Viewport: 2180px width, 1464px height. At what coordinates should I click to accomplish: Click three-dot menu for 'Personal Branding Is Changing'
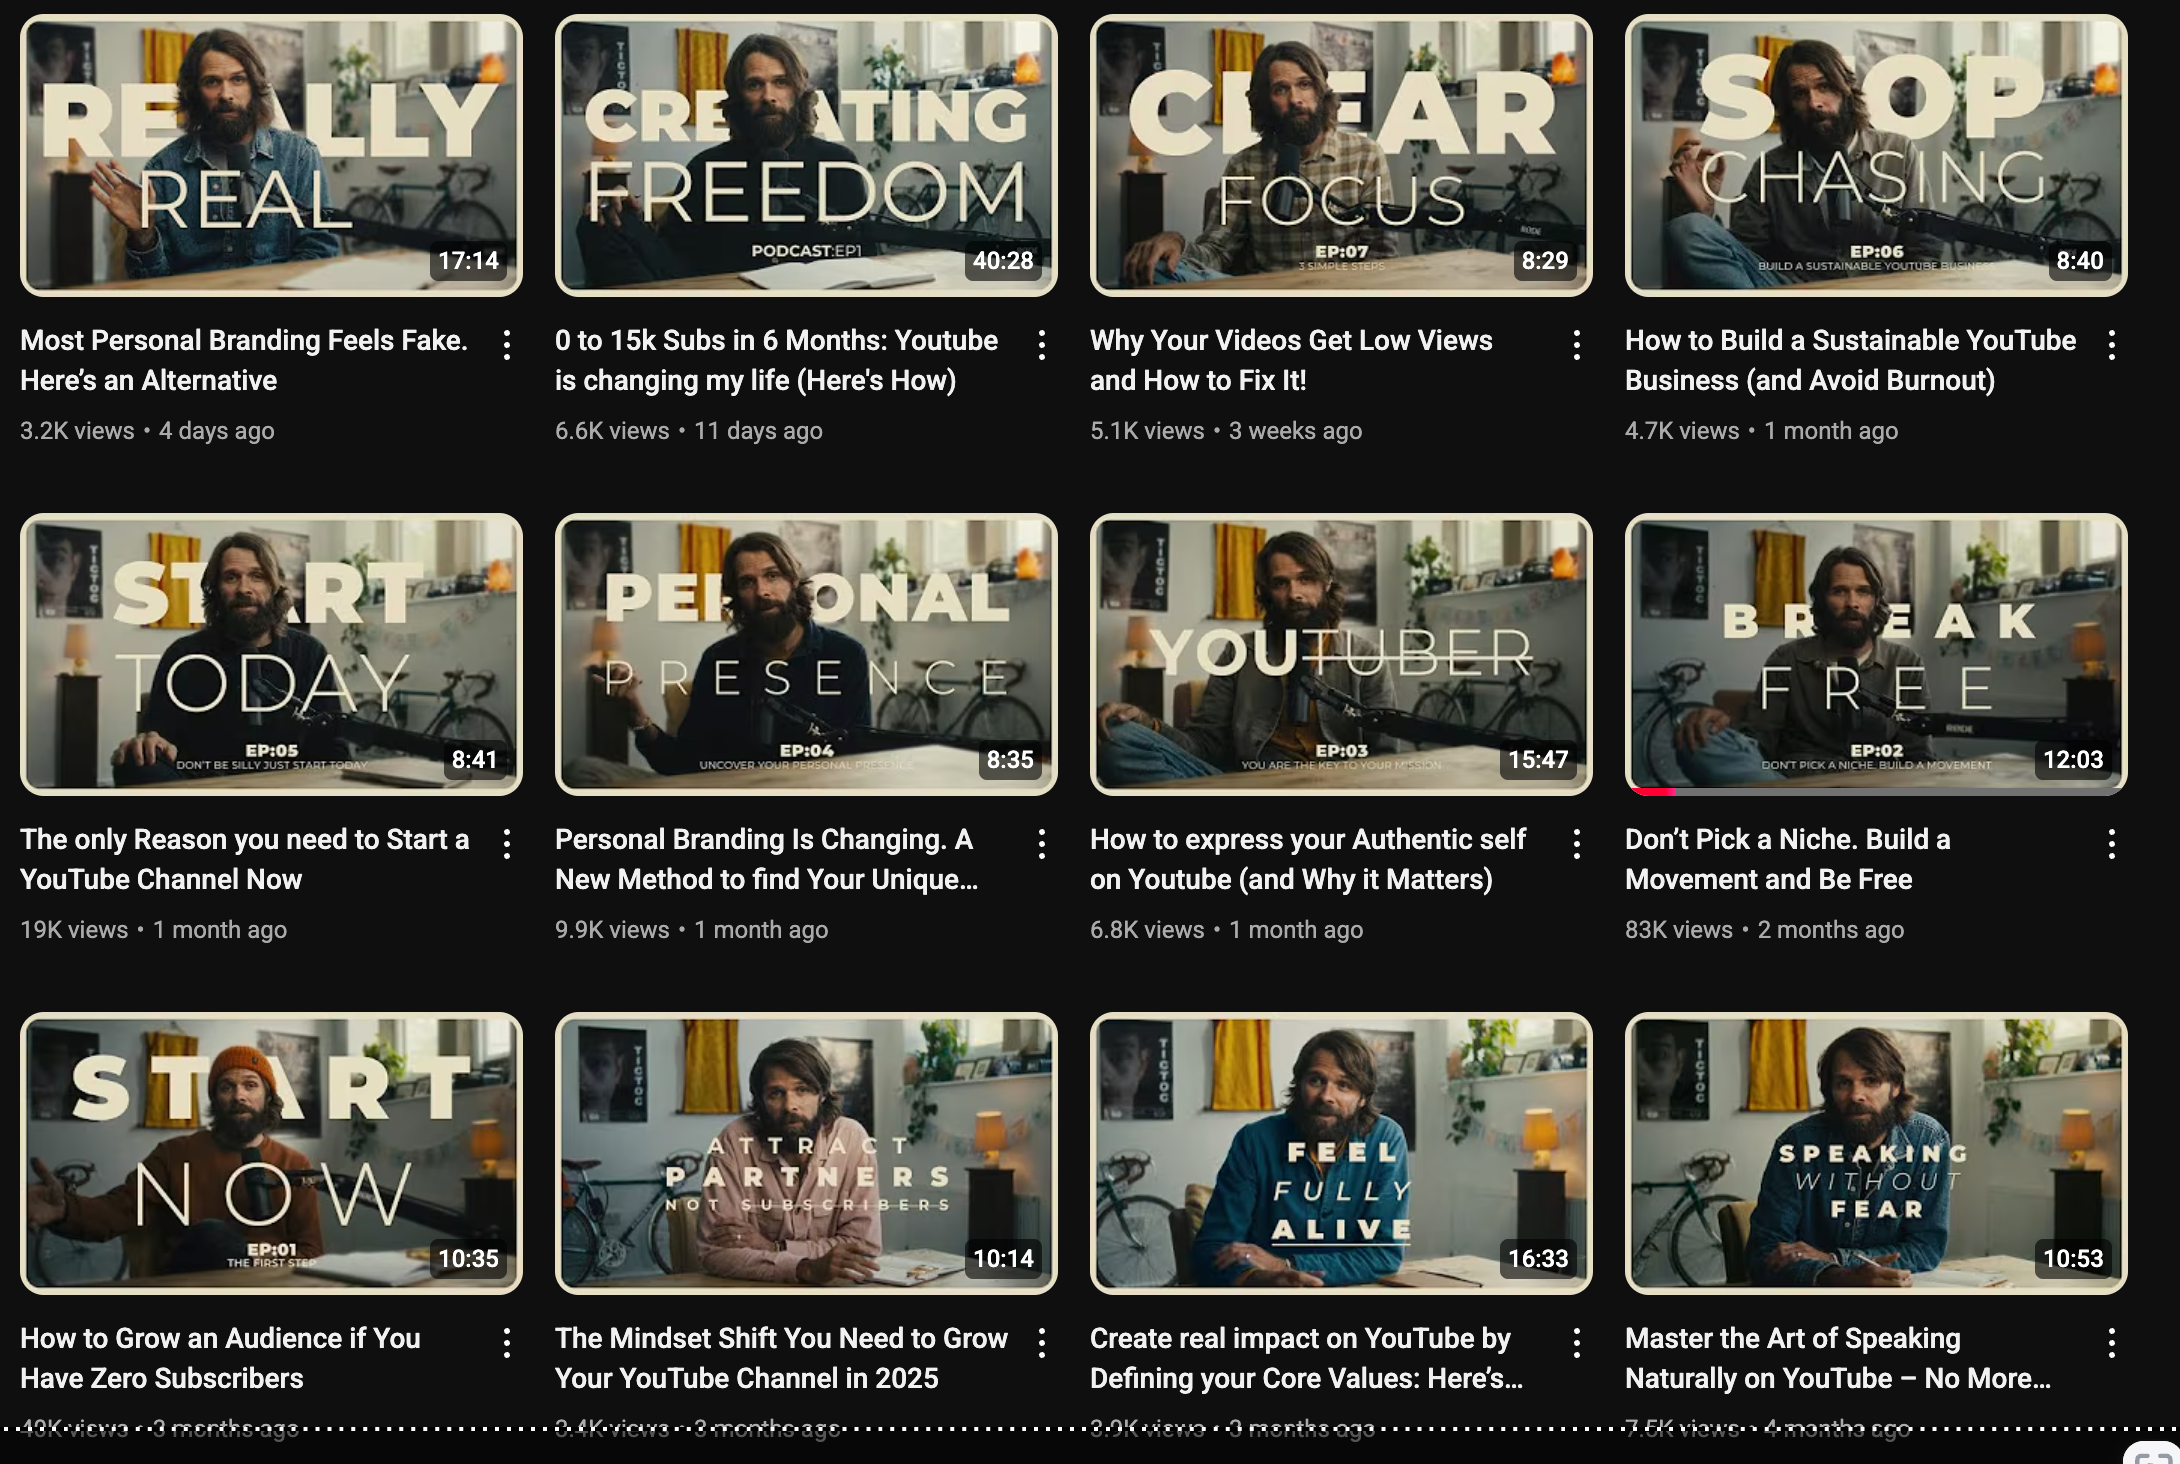pyautogui.click(x=1042, y=844)
